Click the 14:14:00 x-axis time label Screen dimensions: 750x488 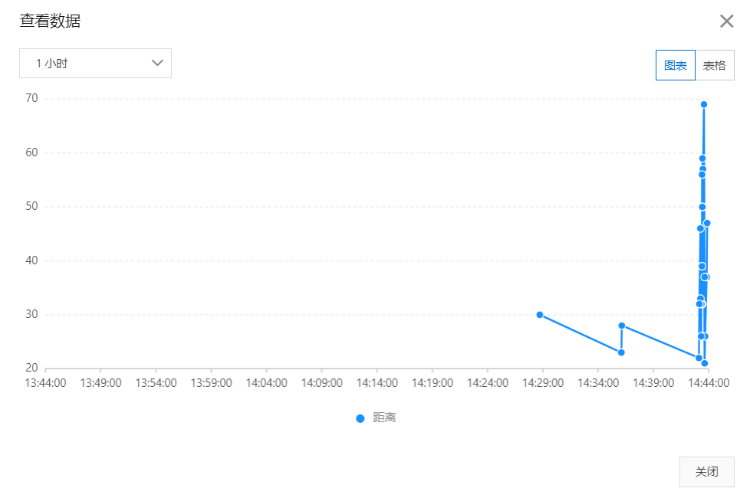(376, 382)
